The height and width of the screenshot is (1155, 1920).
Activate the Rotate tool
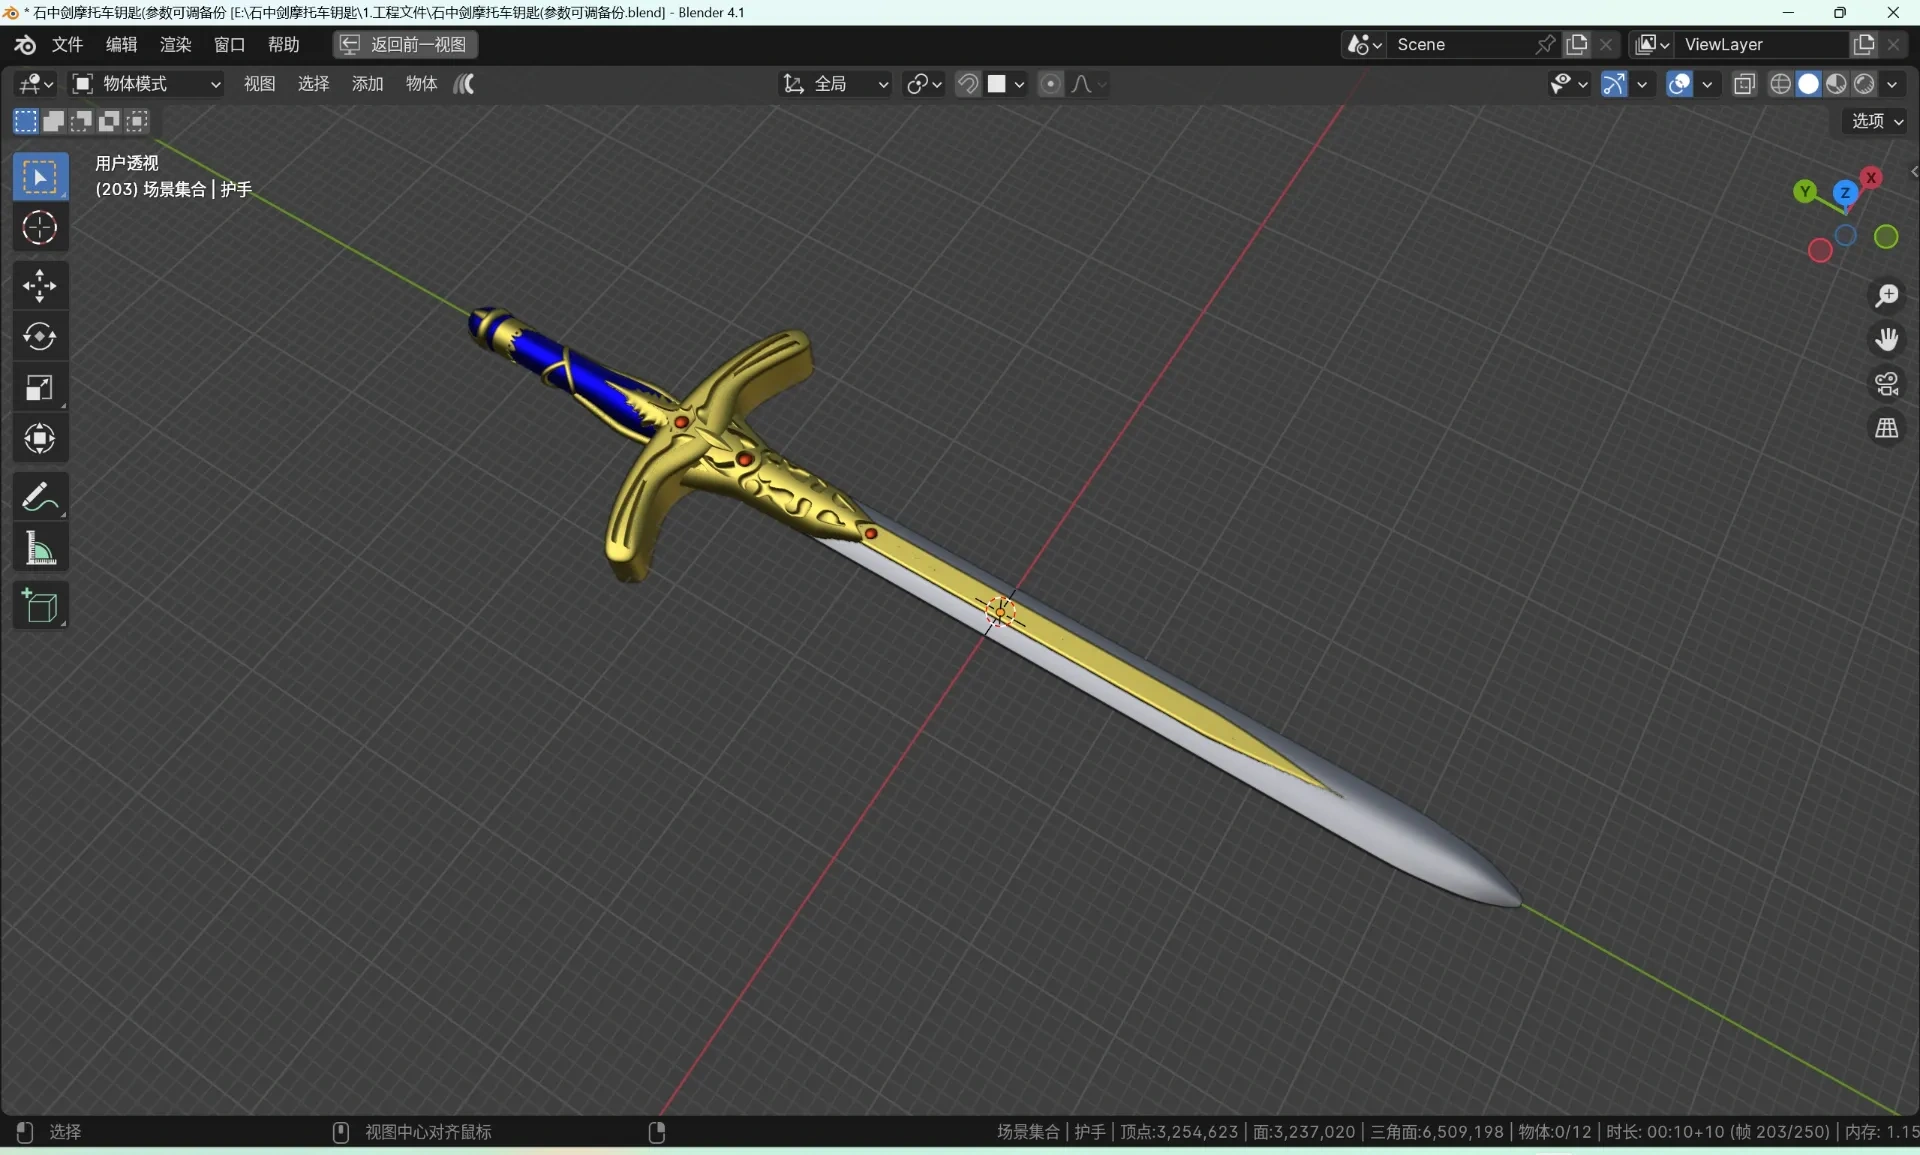coord(40,337)
